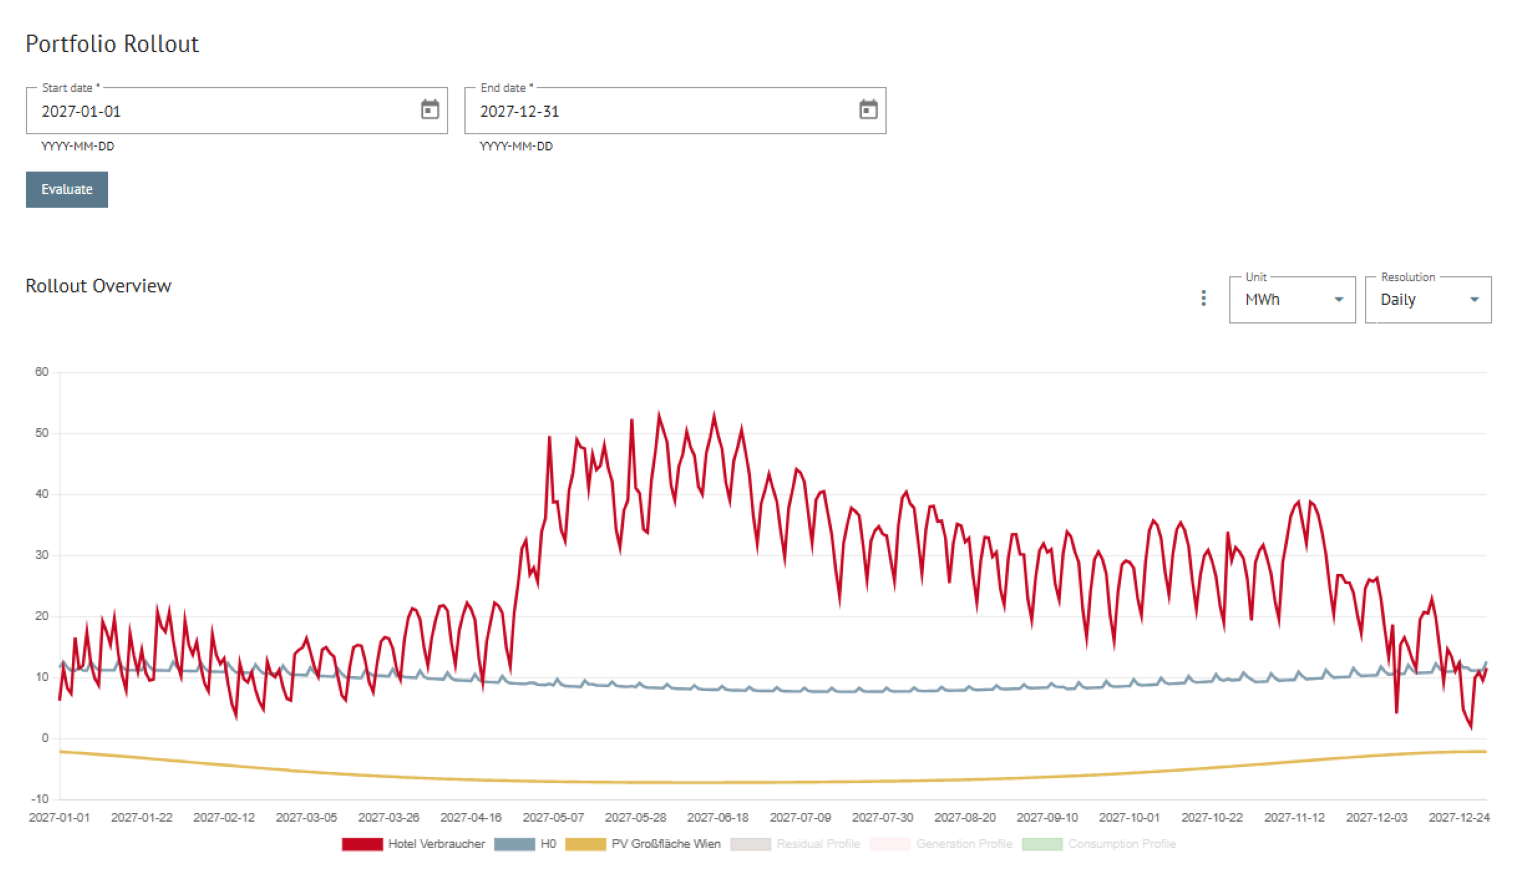Toggle PV Großfläche Wien legend entry

click(x=665, y=844)
